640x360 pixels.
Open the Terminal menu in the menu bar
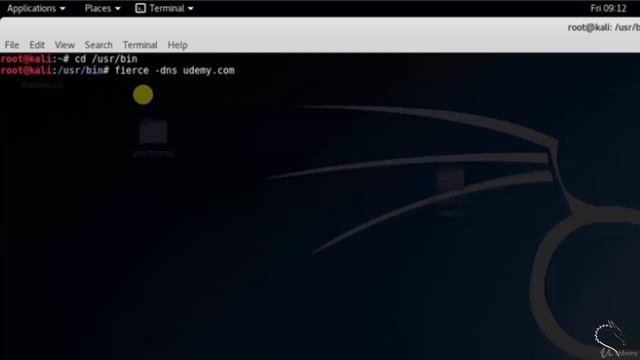pyautogui.click(x=140, y=45)
